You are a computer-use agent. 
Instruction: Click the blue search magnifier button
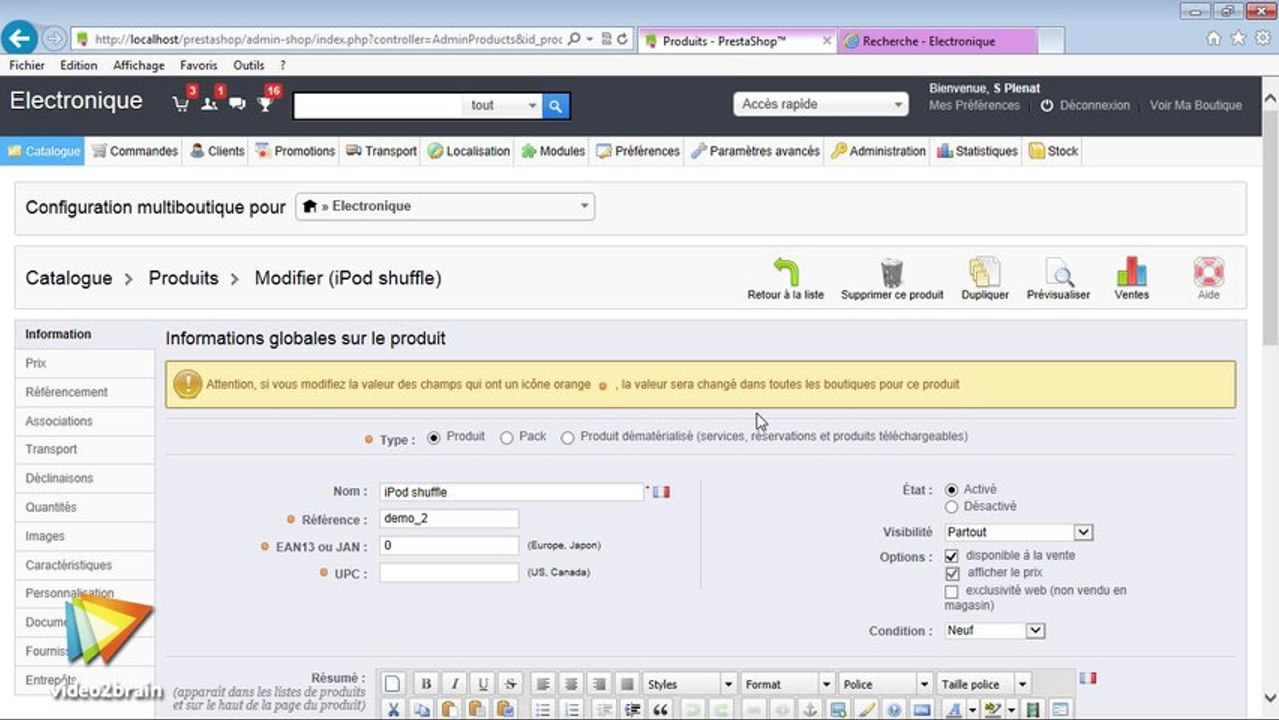(x=556, y=105)
